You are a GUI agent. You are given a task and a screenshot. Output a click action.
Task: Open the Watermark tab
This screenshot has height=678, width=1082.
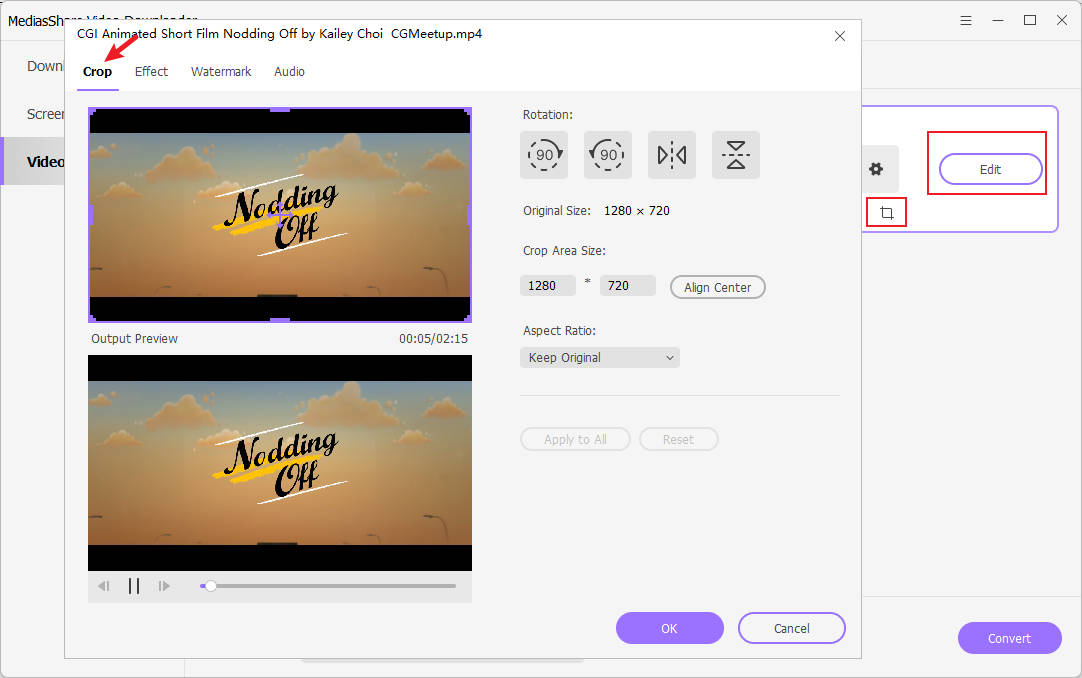pos(221,72)
